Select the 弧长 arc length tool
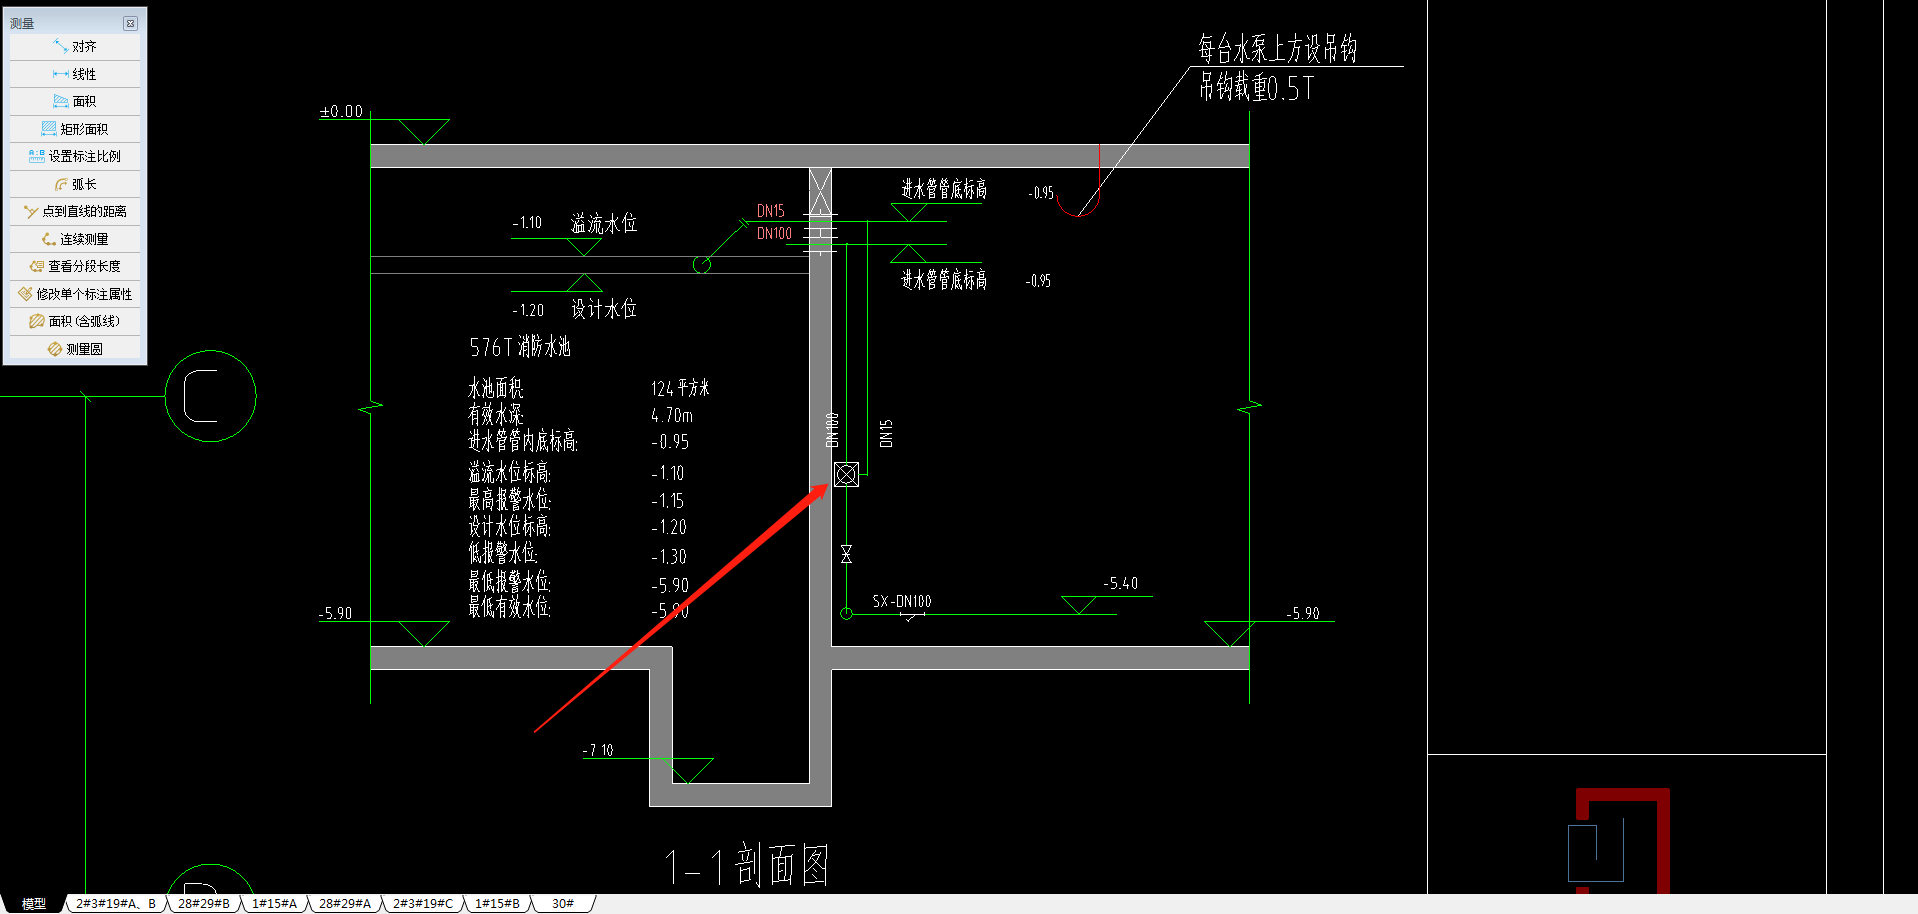 [x=75, y=184]
